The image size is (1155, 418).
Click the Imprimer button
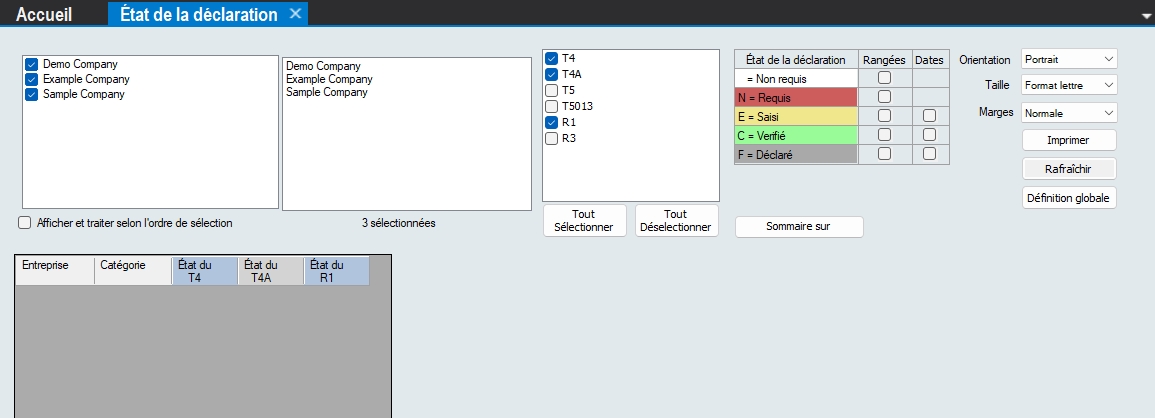point(1068,140)
